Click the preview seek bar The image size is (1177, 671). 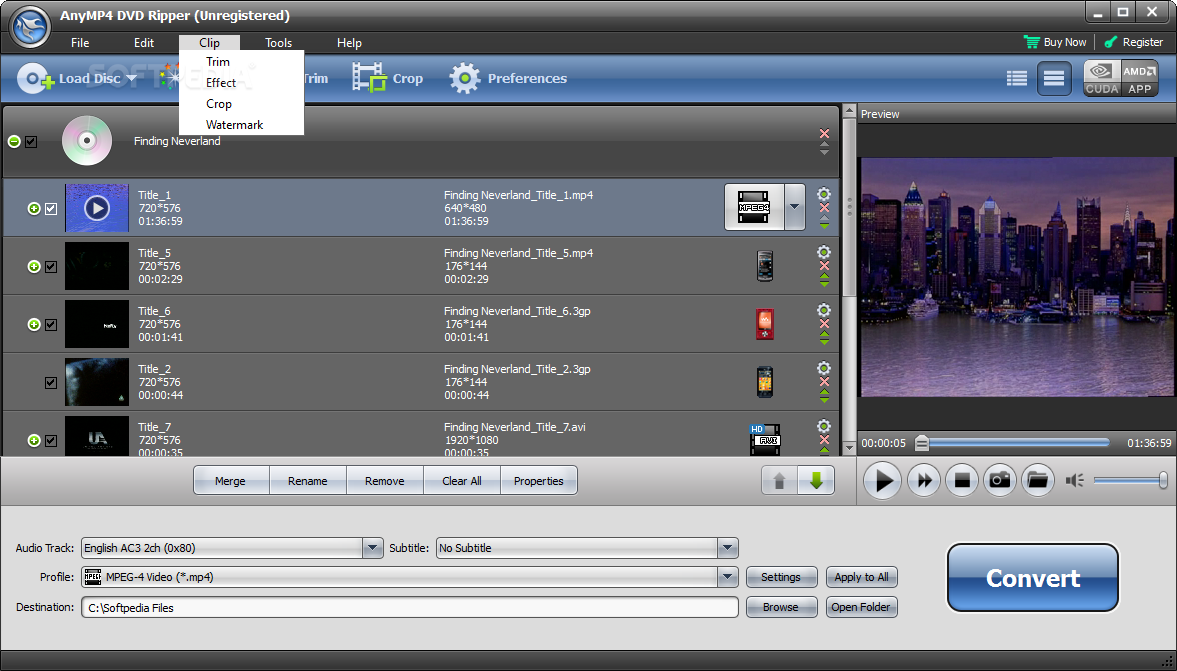[x=1013, y=443]
